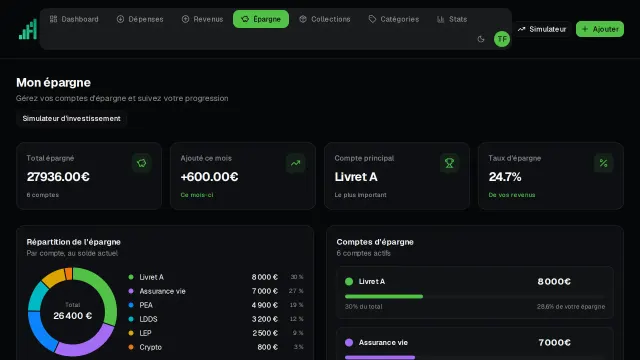Toggle dark mode with the moon icon
Screen dimensions: 640x360
click(481, 39)
